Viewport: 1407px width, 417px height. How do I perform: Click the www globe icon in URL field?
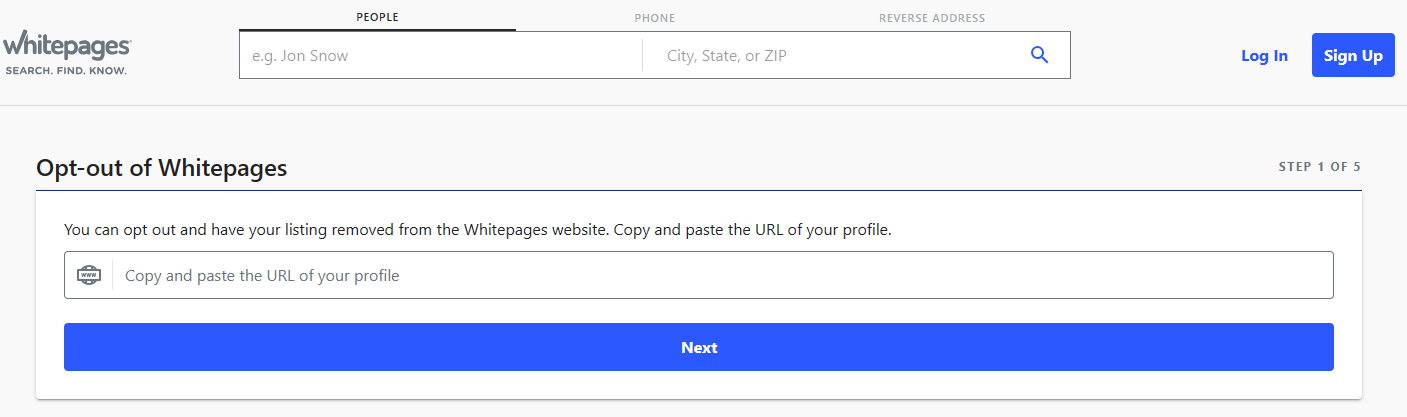coord(89,275)
